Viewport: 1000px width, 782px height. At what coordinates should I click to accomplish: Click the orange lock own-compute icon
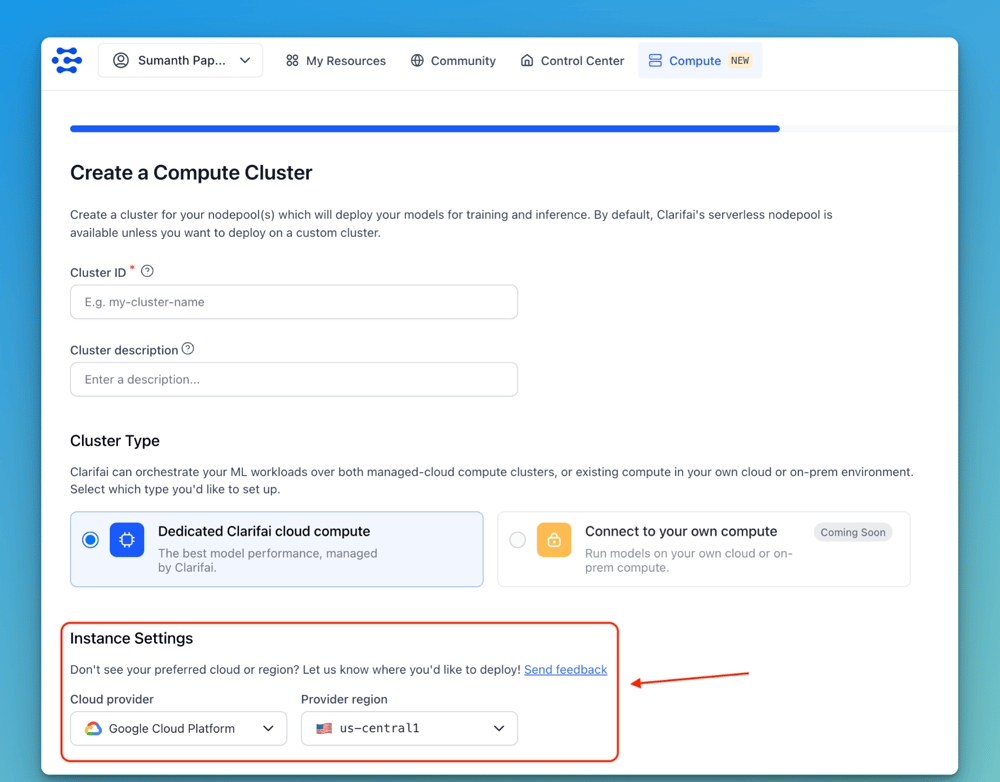click(554, 540)
